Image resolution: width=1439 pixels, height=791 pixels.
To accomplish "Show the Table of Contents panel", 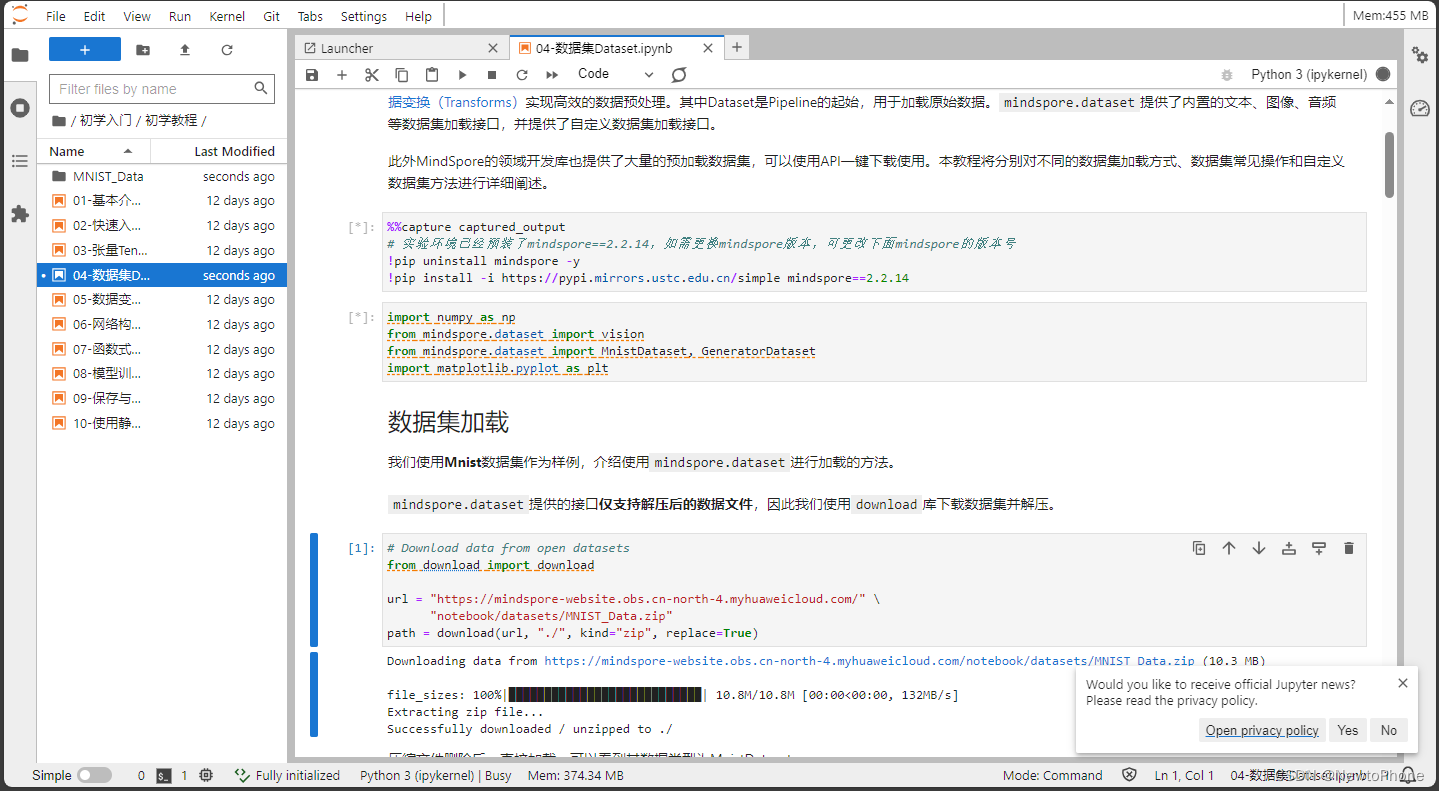I will [x=19, y=161].
